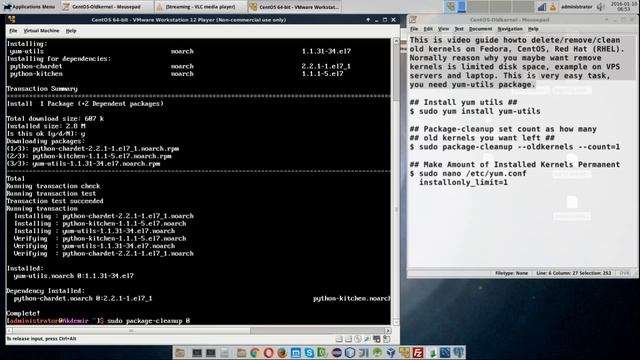Click the volume speaker tray icon
This screenshot has height=360, width=640.
[601, 7]
